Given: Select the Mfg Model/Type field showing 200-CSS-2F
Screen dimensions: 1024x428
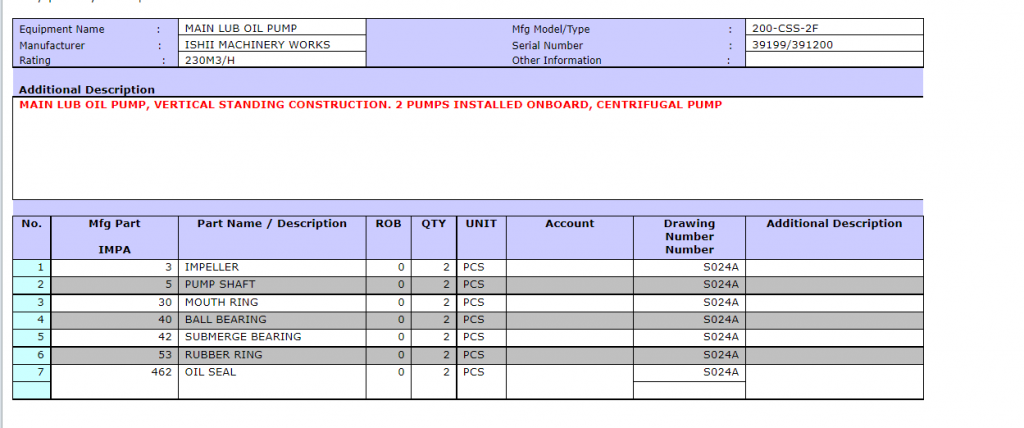Looking at the screenshot, I should 834,29.
